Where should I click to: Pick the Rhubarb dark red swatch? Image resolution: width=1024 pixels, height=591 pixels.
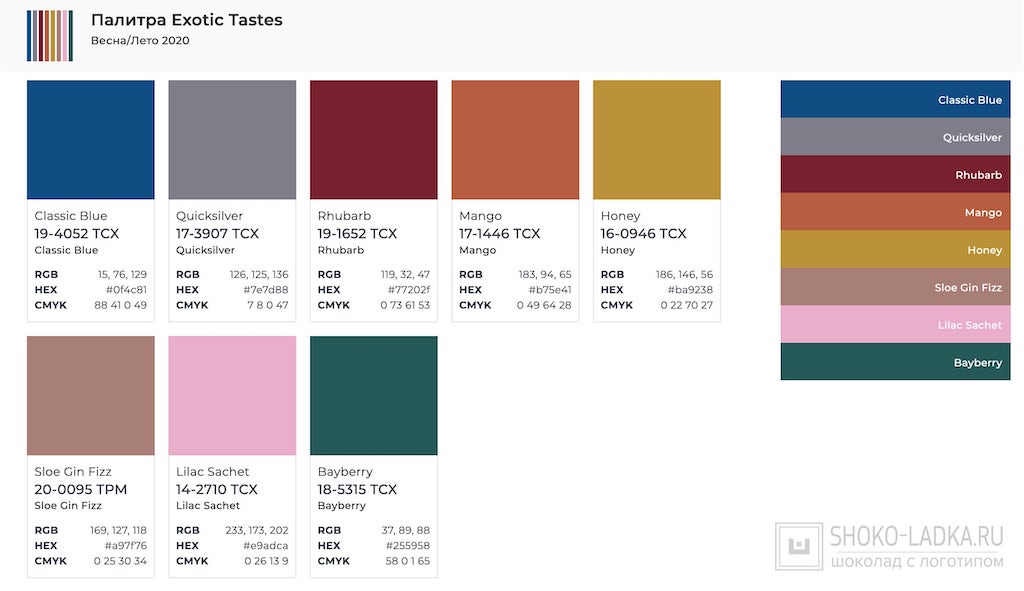click(374, 140)
